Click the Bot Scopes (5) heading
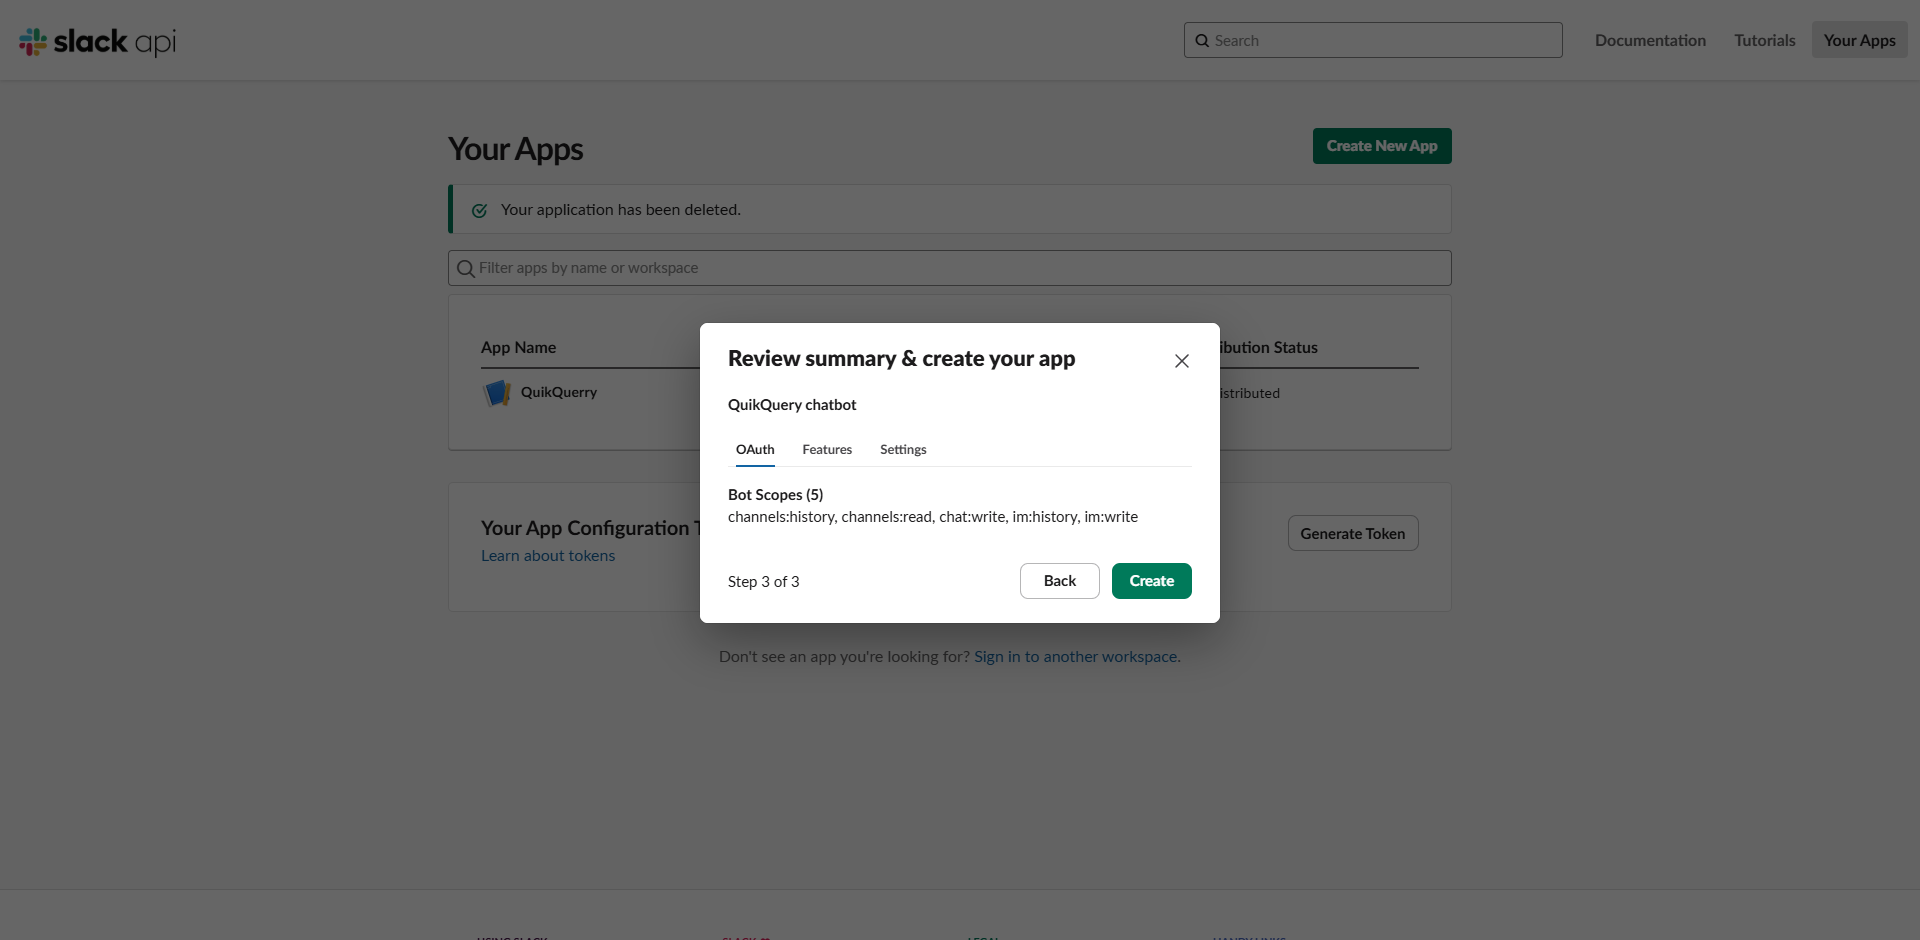This screenshot has height=940, width=1920. 776,495
